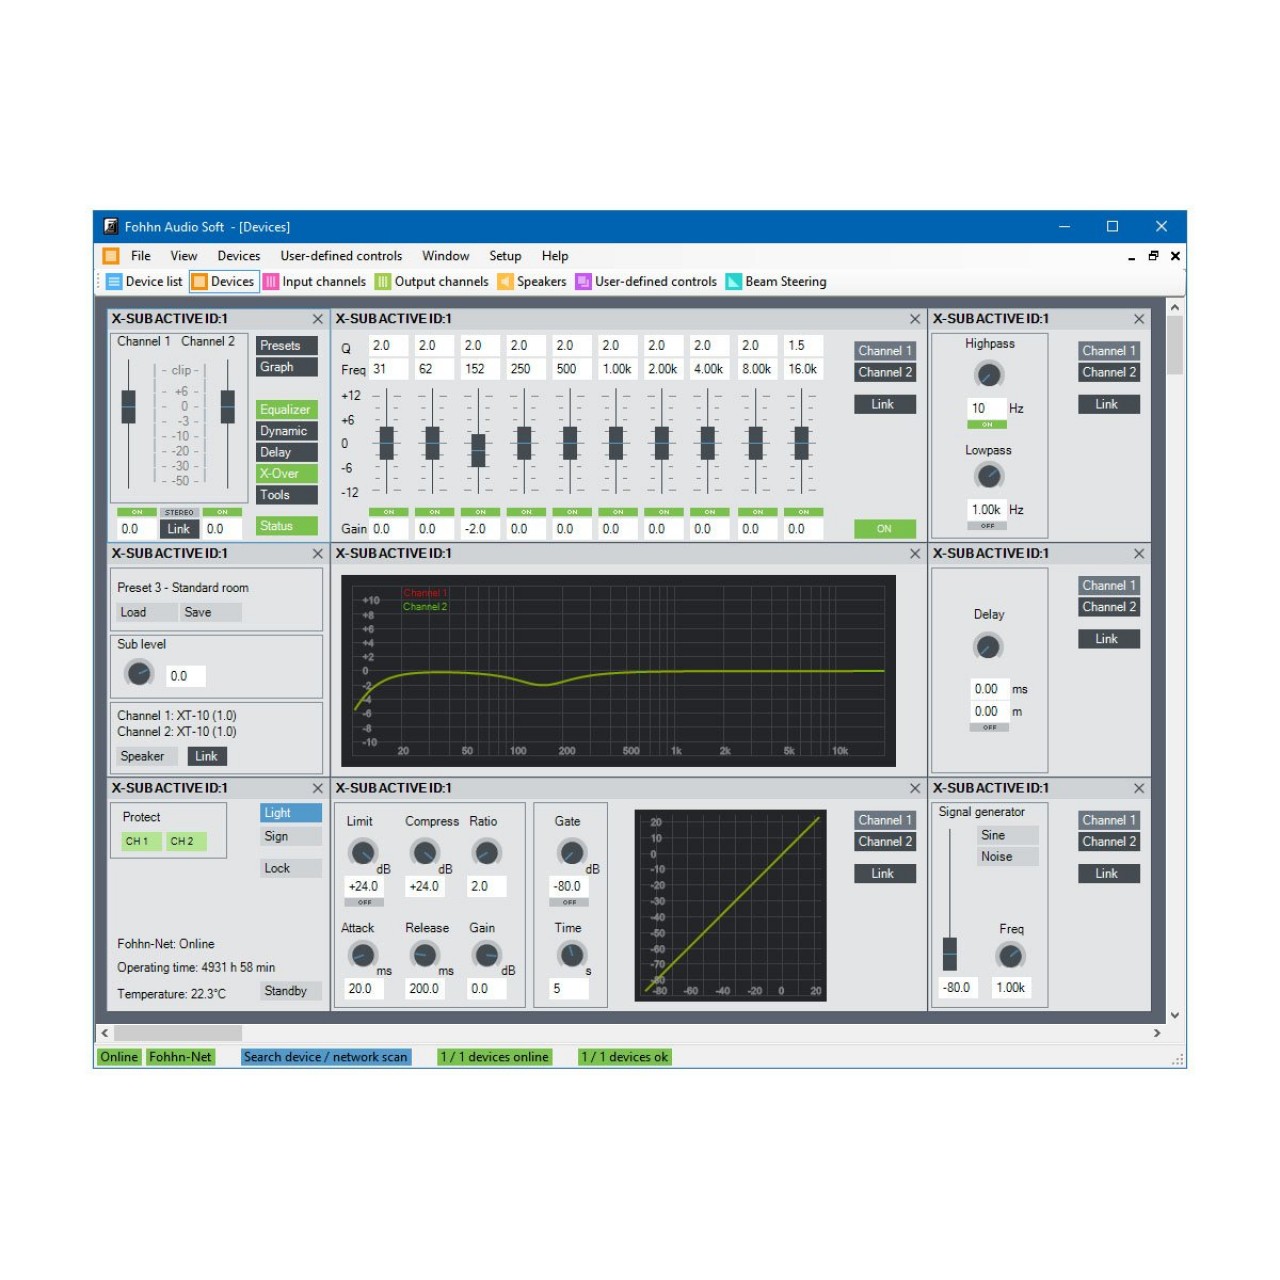Open the User-defined controls menu
The image size is (1280, 1280).
341,256
